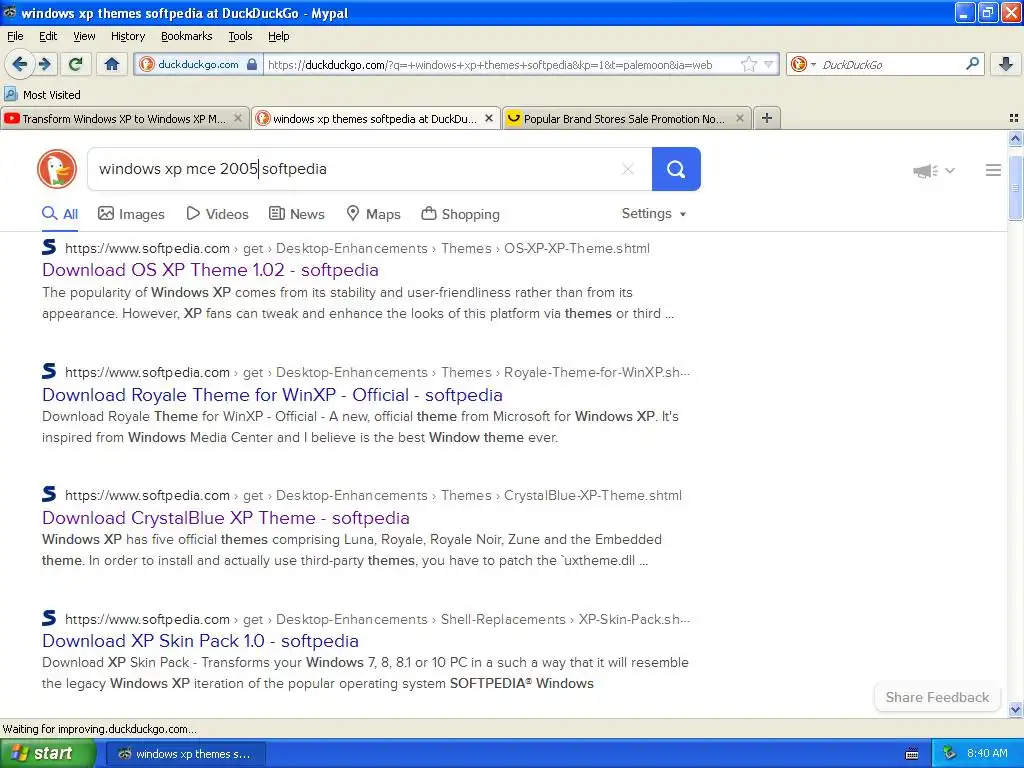Viewport: 1024px width, 768px height.
Task: Click the Share Feedback button
Action: coord(937,697)
